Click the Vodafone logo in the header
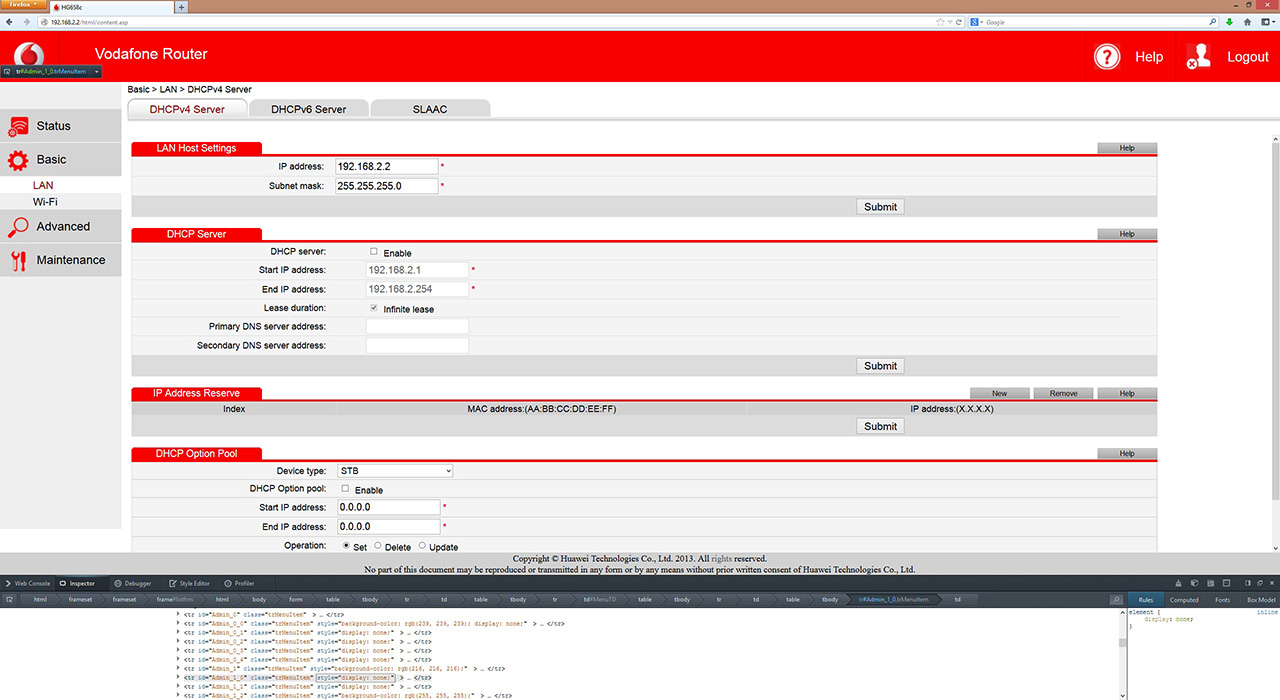The width and height of the screenshot is (1280, 700). [x=30, y=56]
